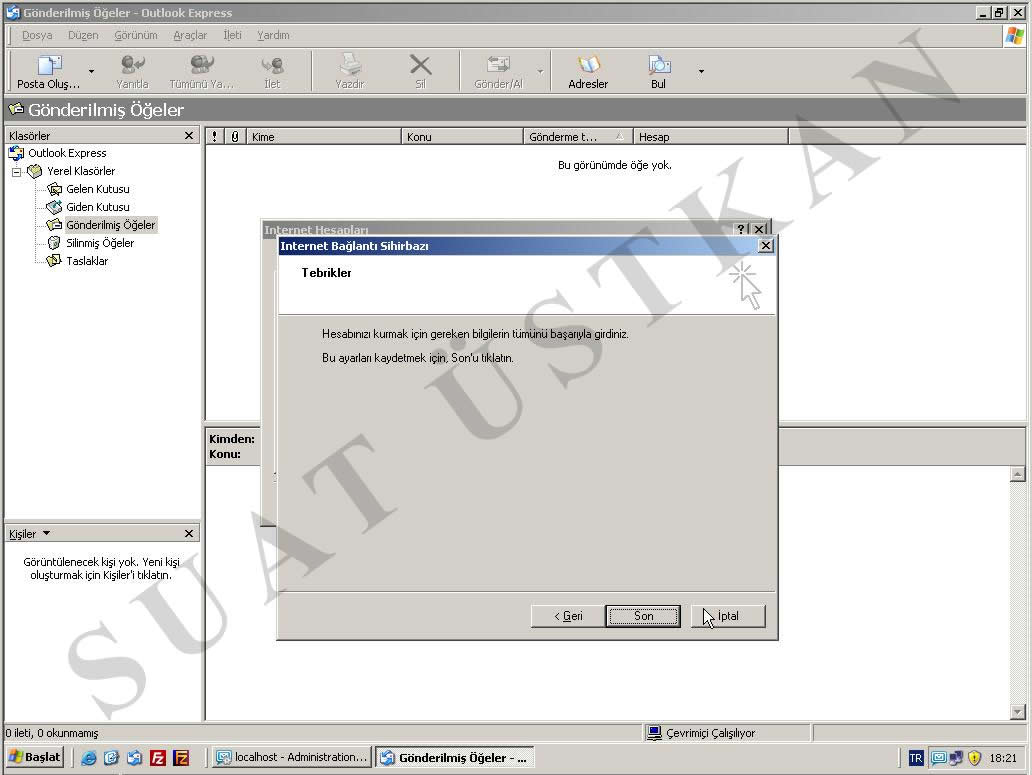Screen dimensions: 1032x775
Task: Click help button in Internet Hesapları window
Action: click(741, 229)
